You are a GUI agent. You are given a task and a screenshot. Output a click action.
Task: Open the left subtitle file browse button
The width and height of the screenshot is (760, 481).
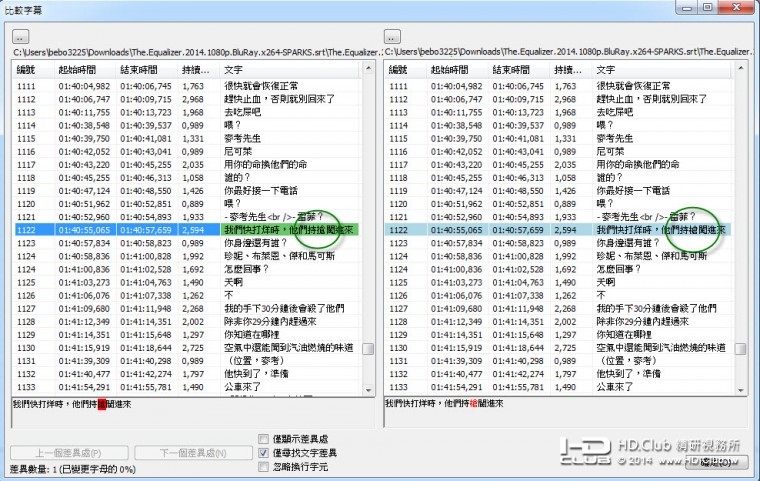point(20,37)
